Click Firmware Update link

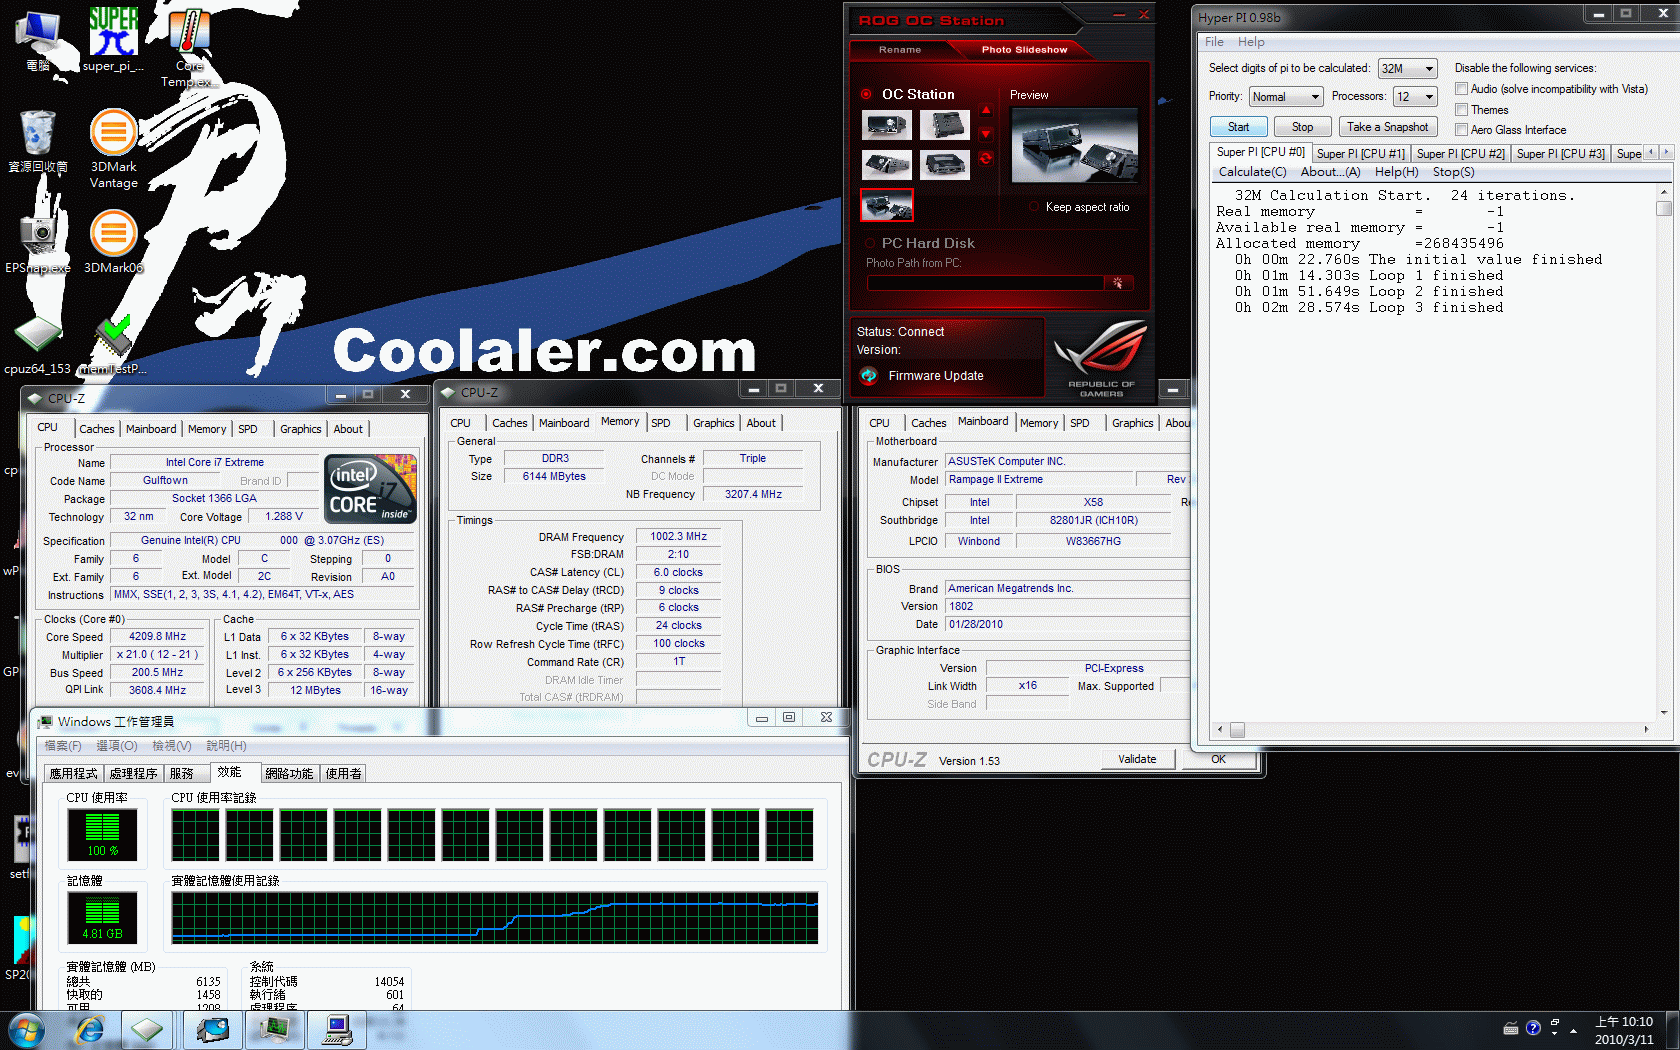coord(936,376)
